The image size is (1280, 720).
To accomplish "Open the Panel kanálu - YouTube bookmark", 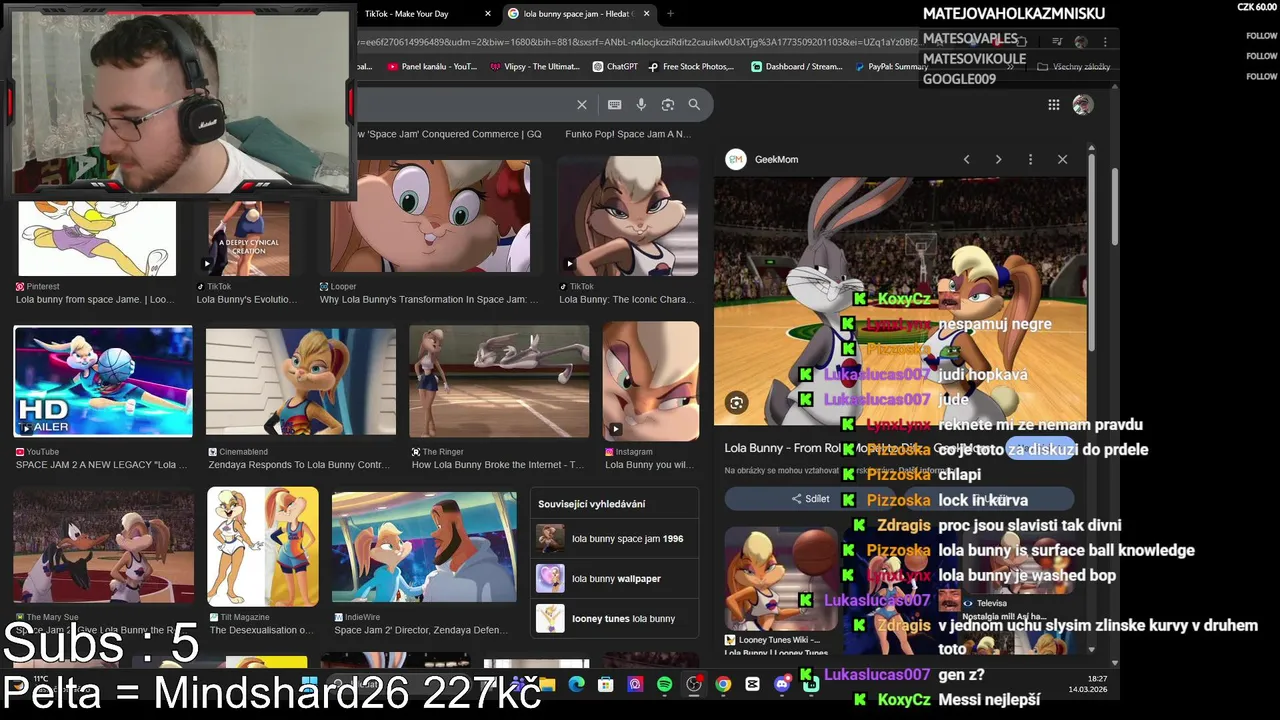I will pyautogui.click(x=432, y=67).
